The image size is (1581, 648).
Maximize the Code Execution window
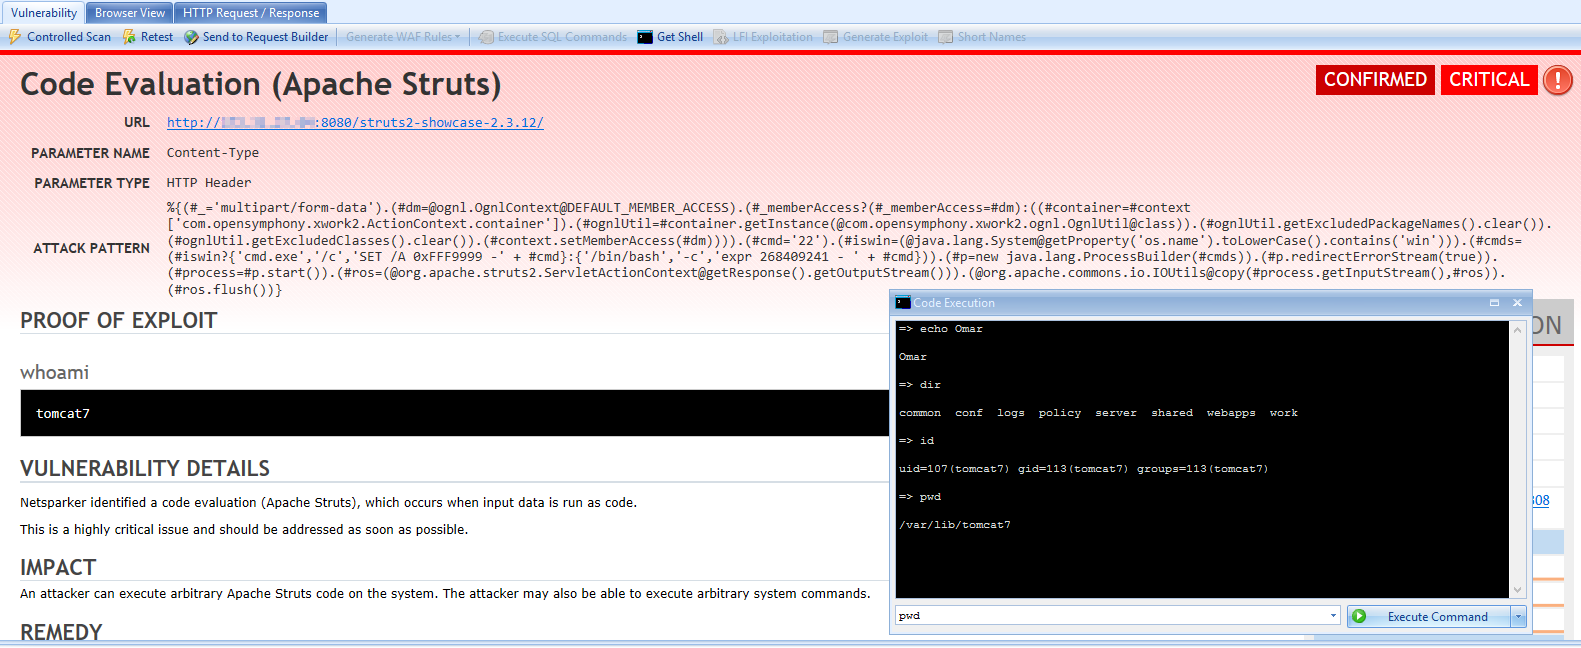[1494, 303]
